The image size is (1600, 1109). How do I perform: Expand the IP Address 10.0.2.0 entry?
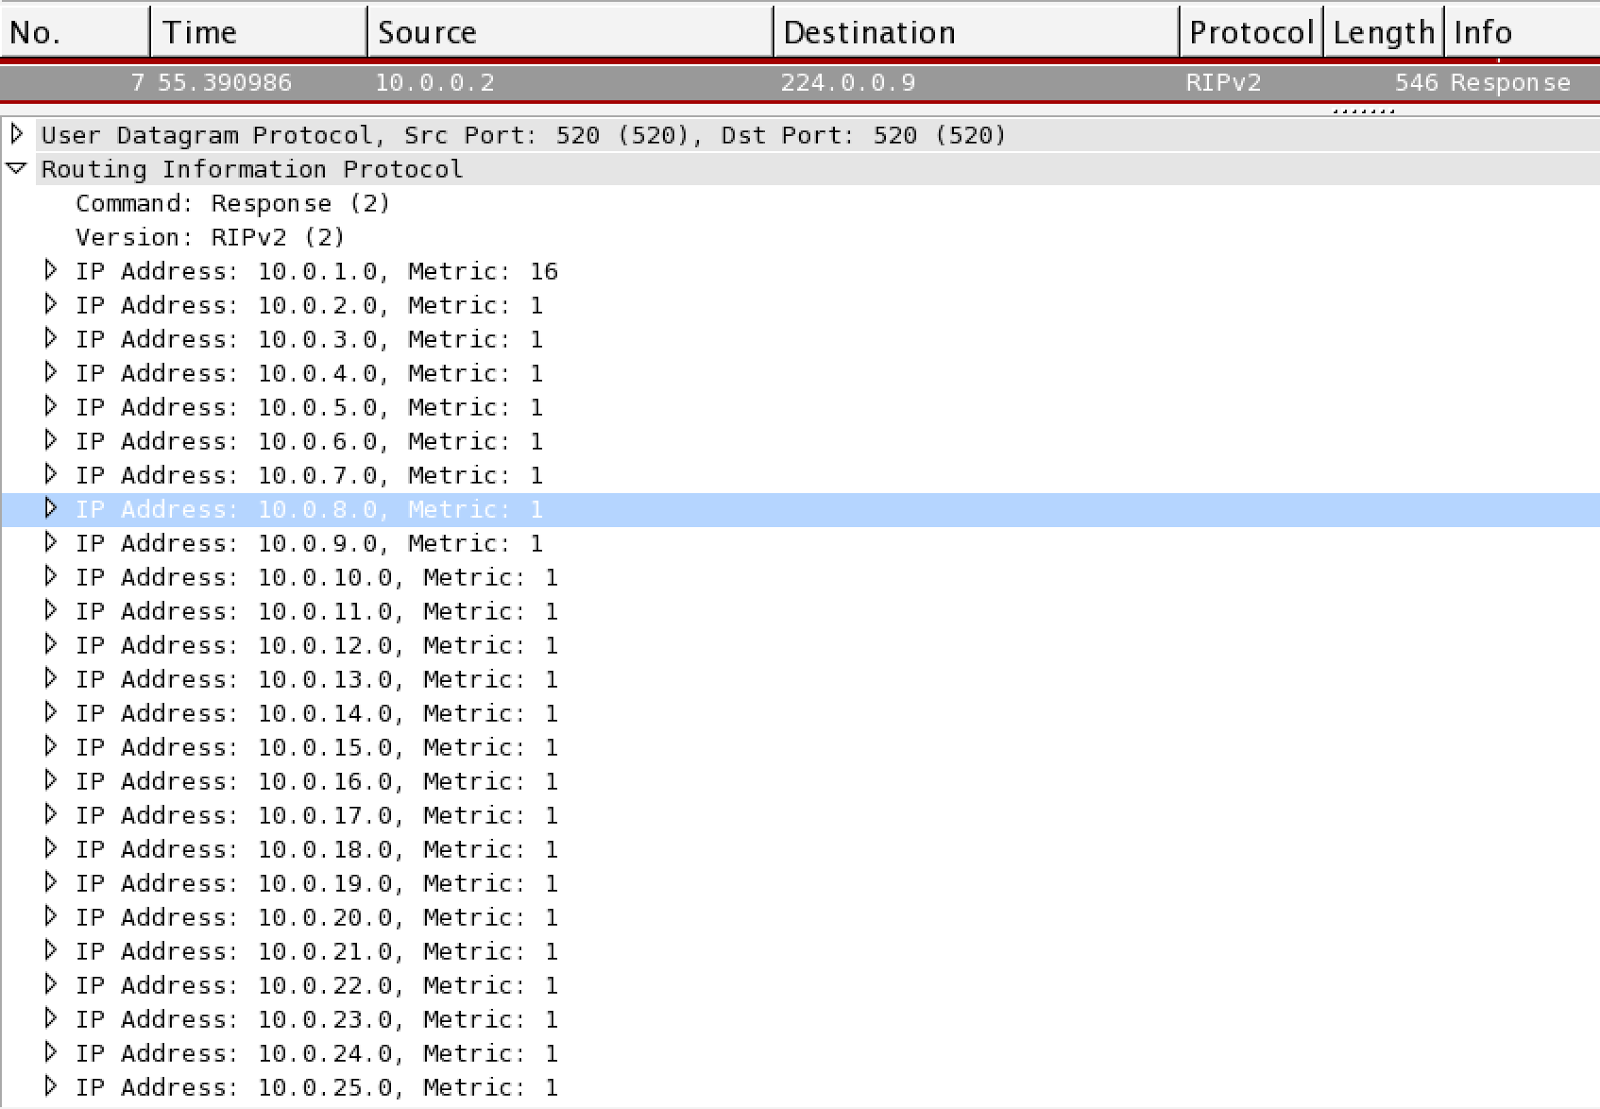50,305
